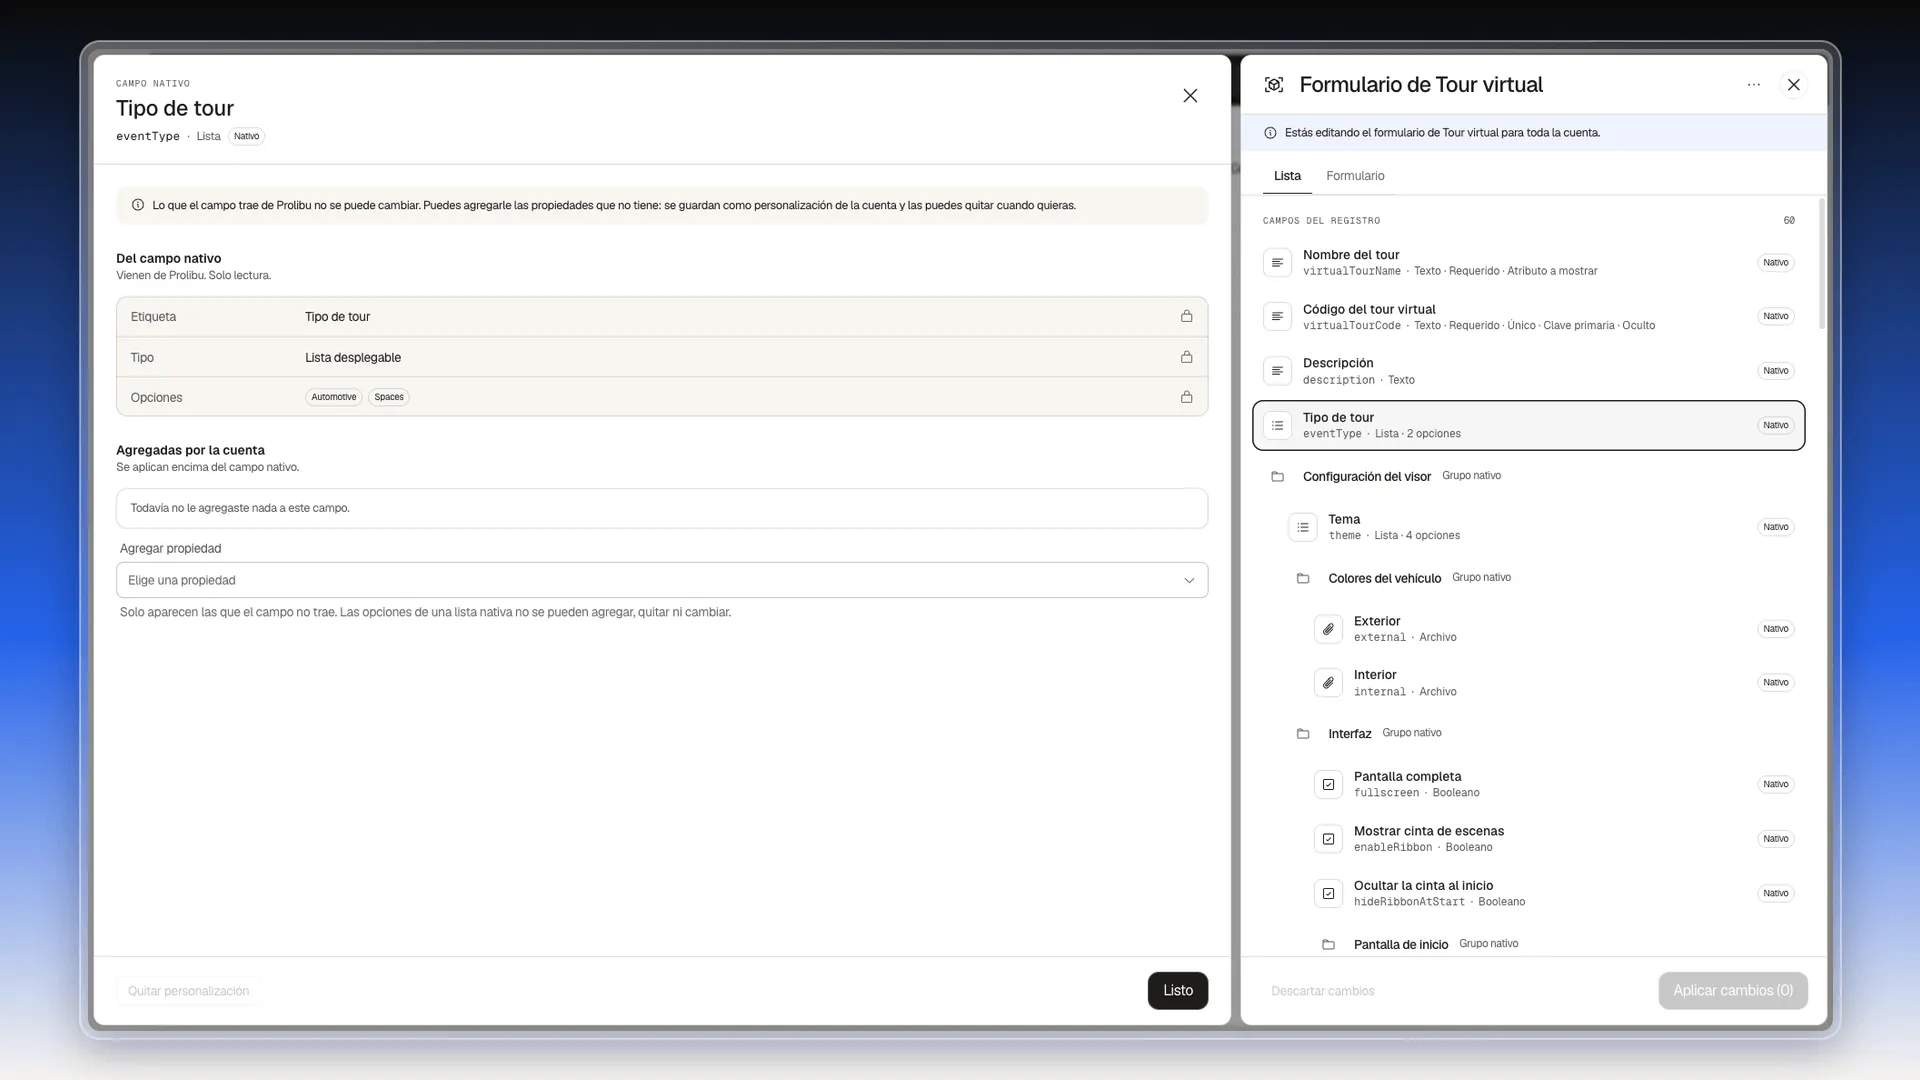
Task: Open the Elige una propiedad dropdown
Action: click(x=662, y=580)
